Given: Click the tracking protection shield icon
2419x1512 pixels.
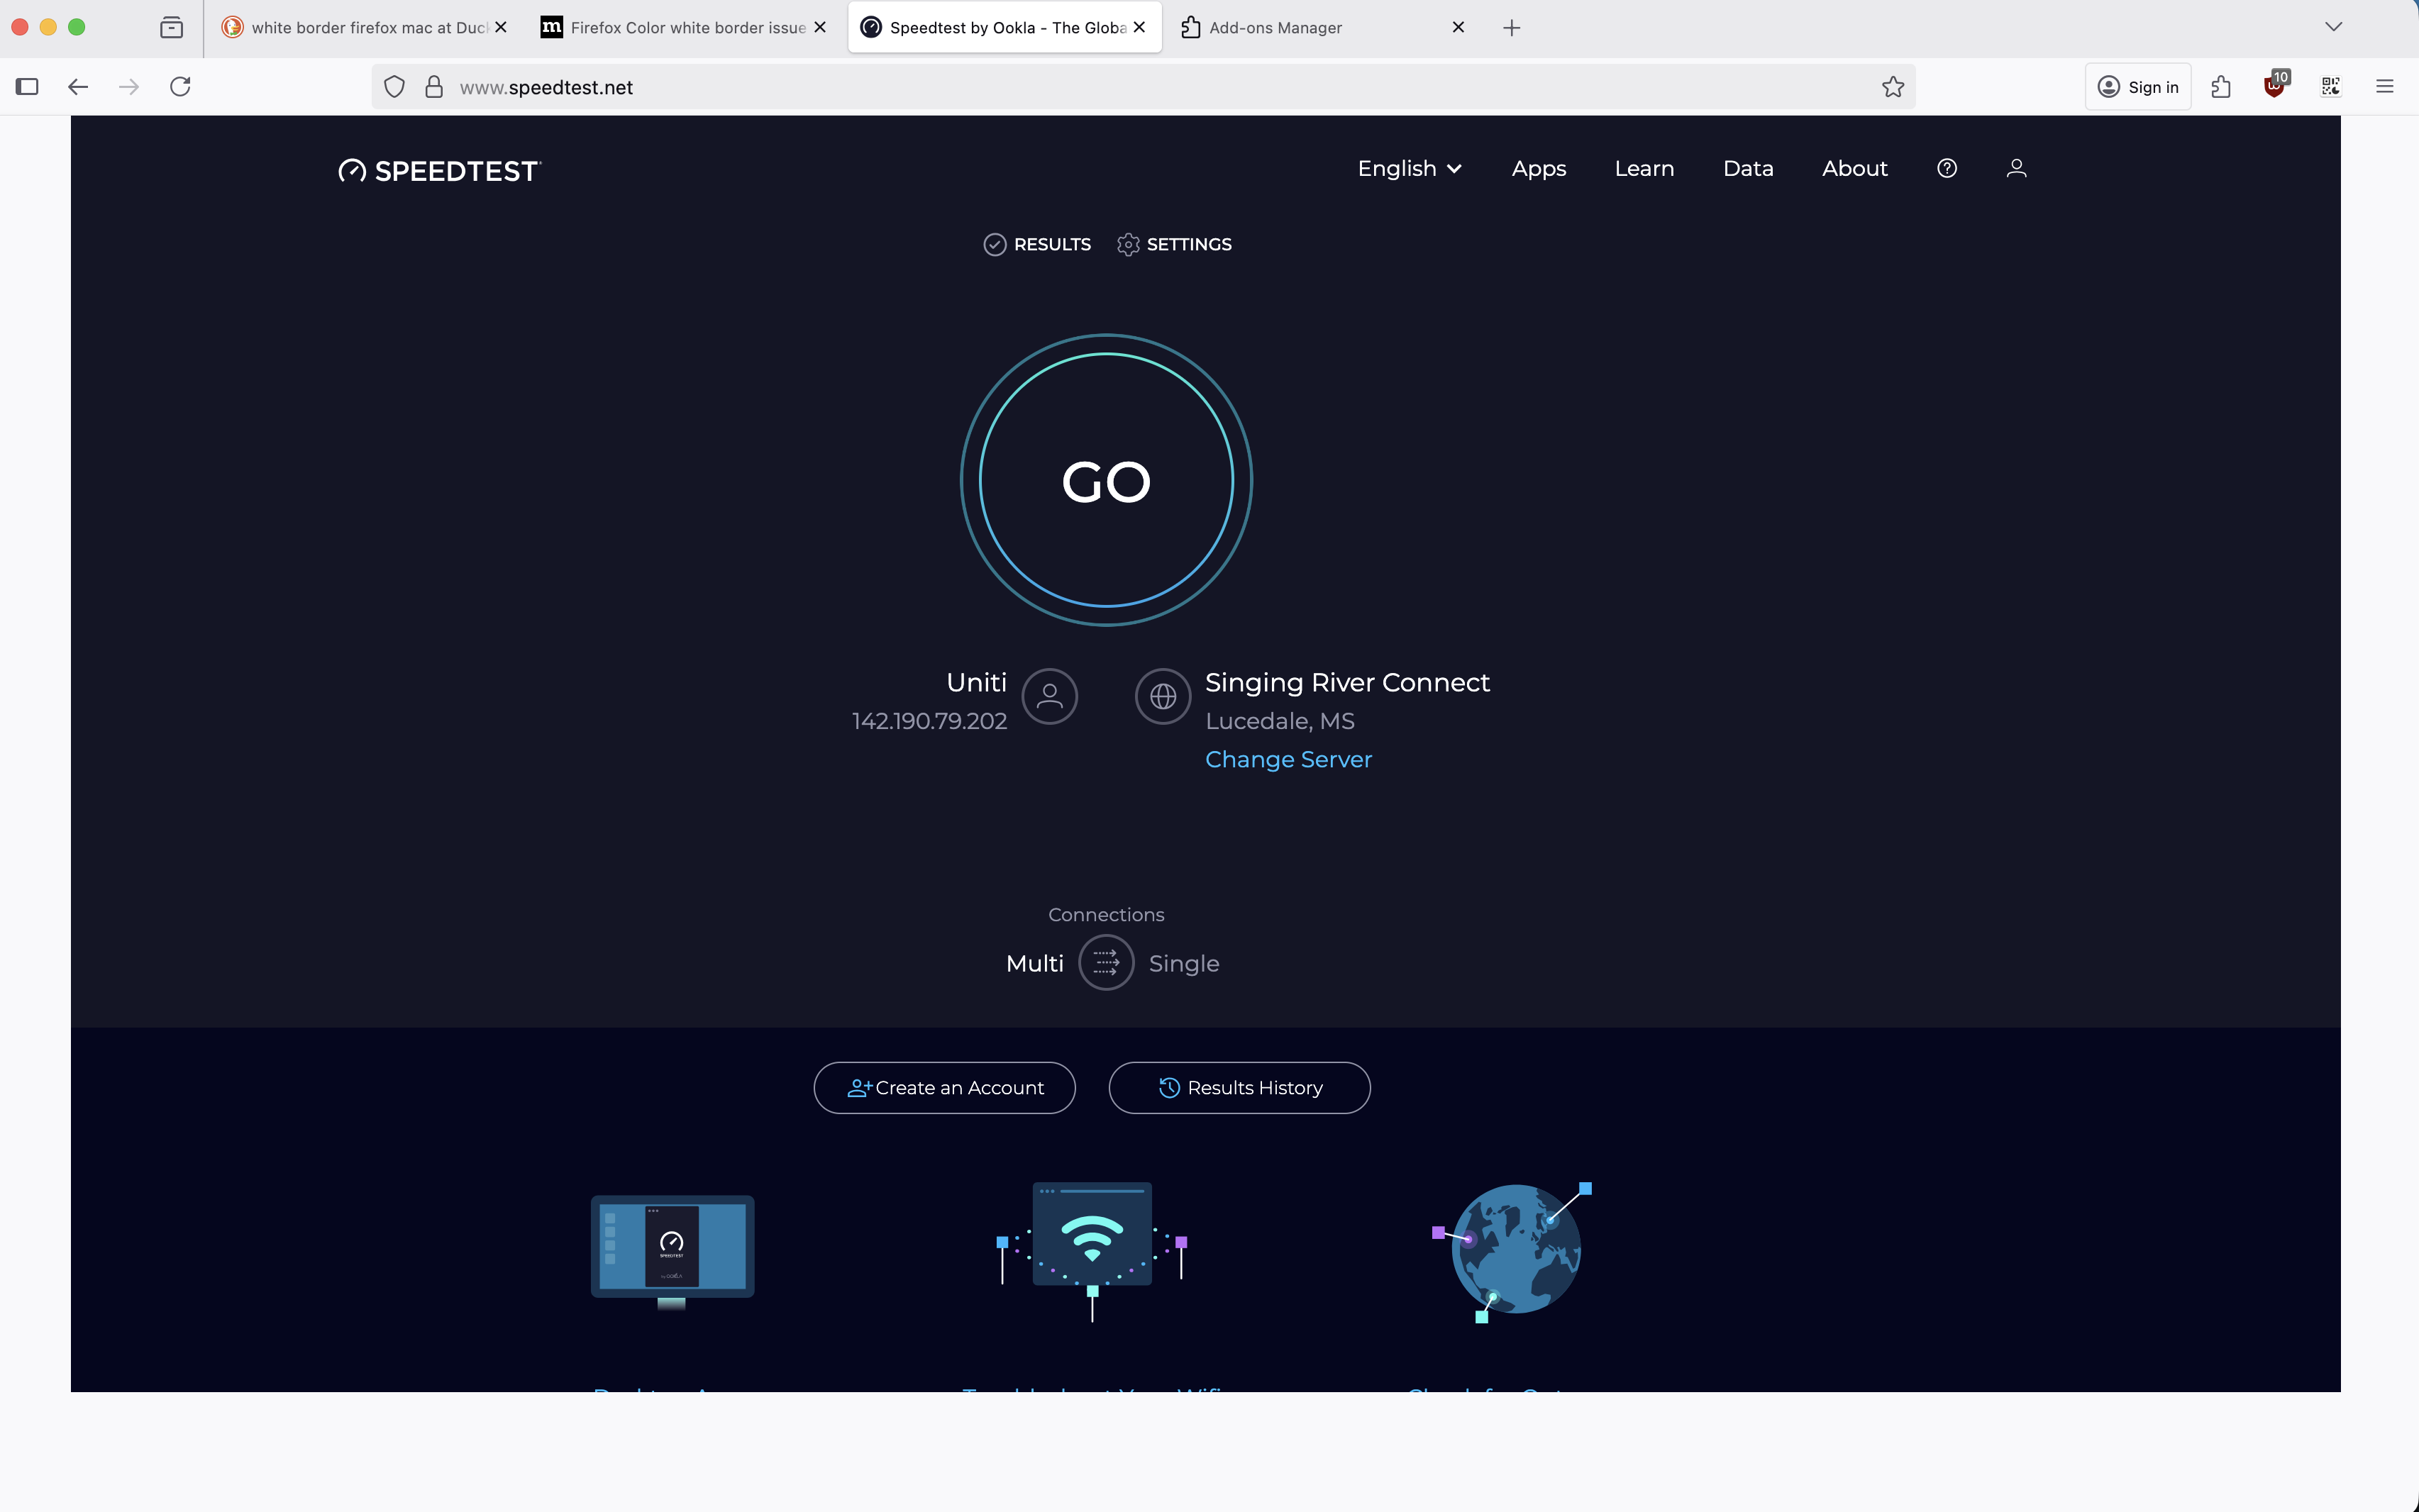Looking at the screenshot, I should pos(394,87).
